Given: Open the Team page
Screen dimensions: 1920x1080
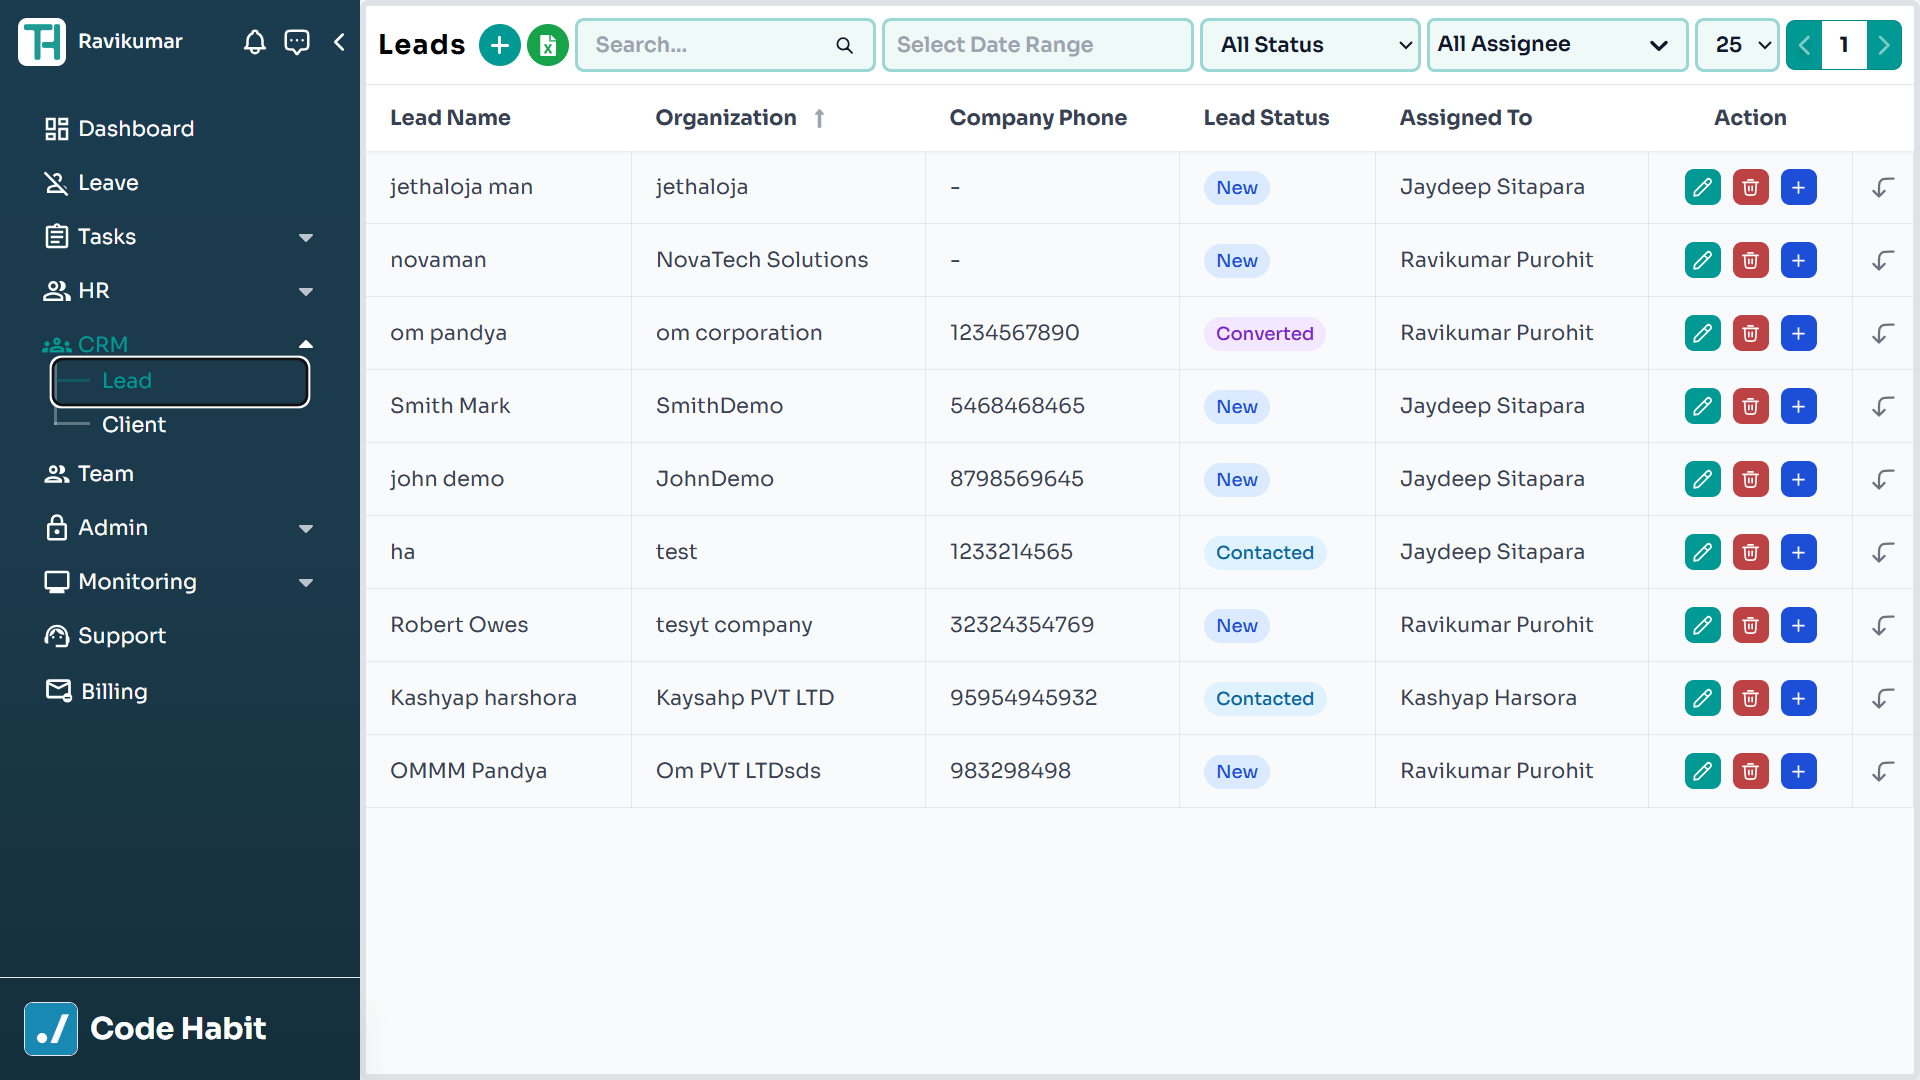Looking at the screenshot, I should pos(89,474).
